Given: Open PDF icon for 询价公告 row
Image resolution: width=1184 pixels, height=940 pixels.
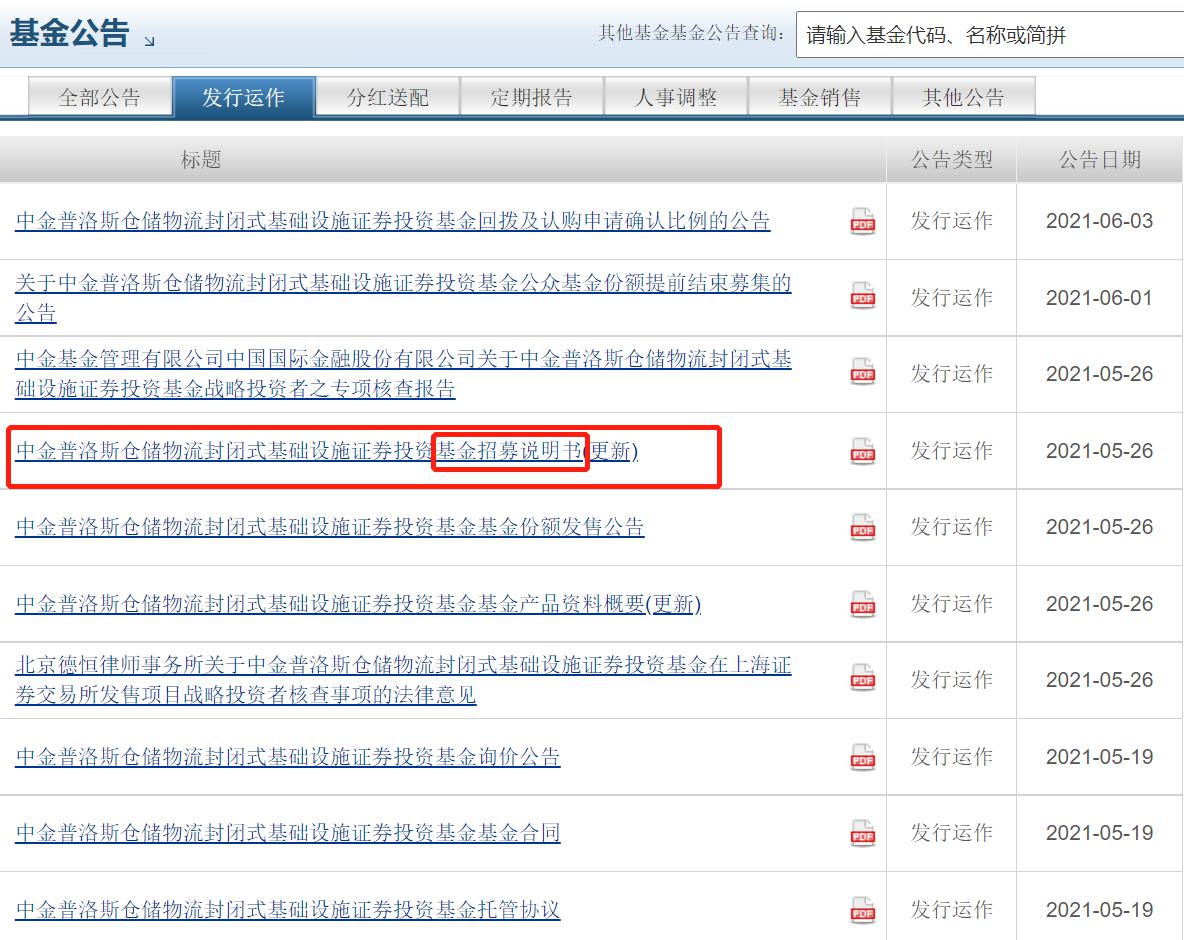Looking at the screenshot, I should [x=862, y=758].
